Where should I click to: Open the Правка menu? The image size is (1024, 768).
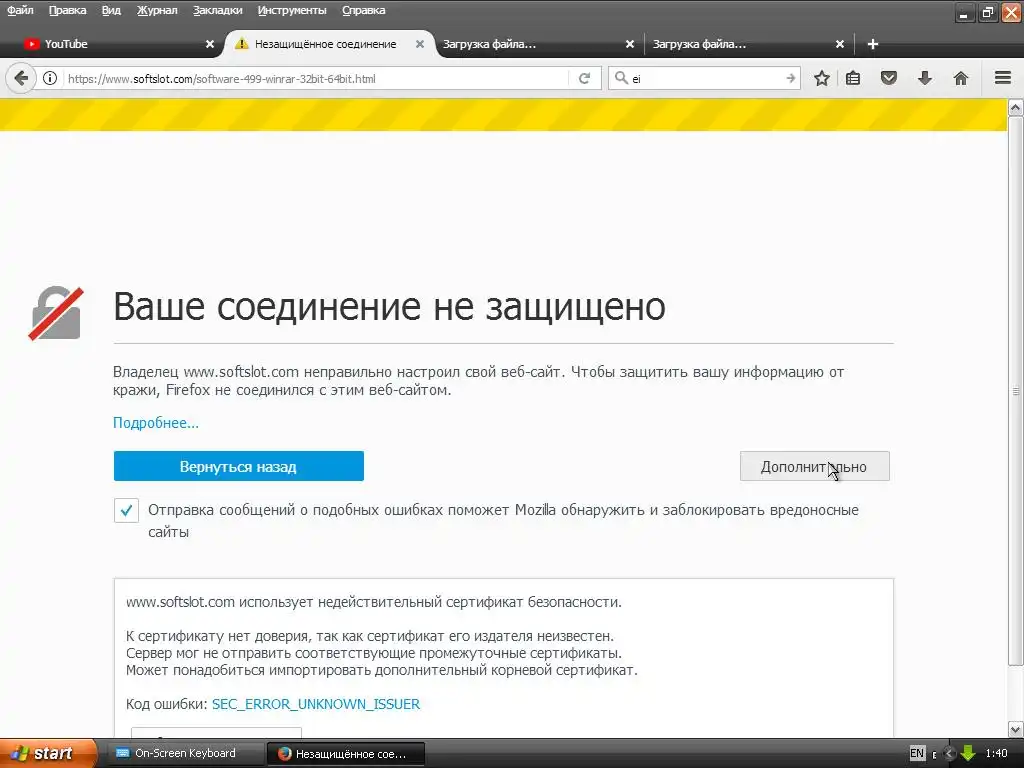(67, 10)
